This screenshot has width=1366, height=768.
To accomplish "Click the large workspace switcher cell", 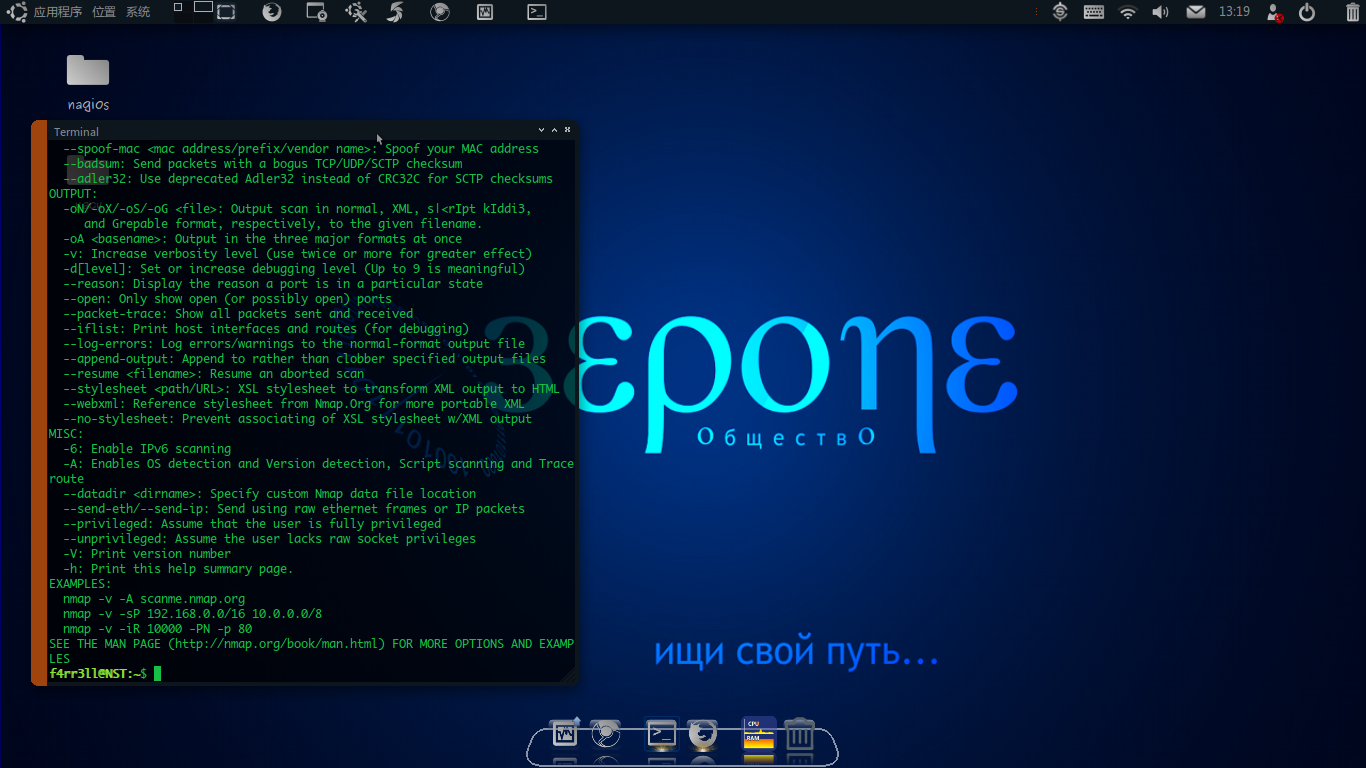I will coord(203,7).
